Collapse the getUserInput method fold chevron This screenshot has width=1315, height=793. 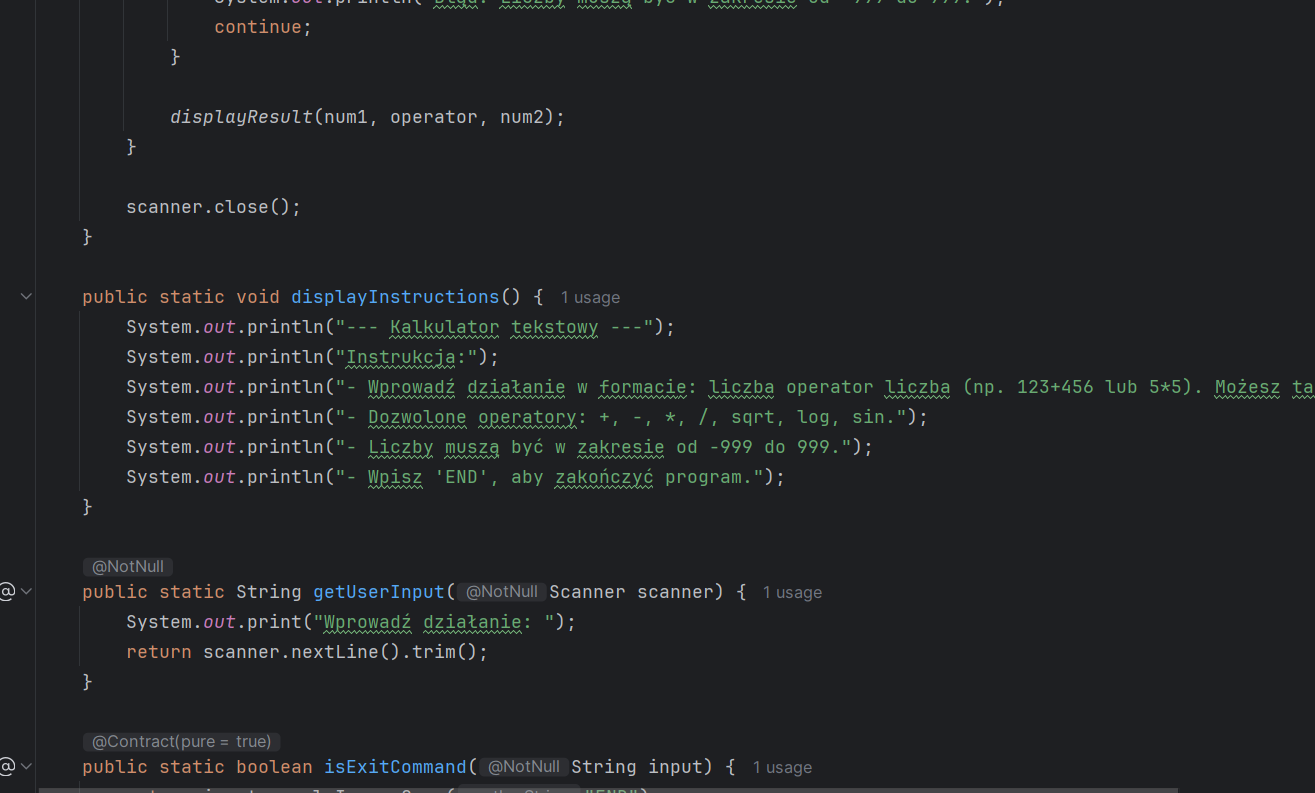(x=27, y=591)
